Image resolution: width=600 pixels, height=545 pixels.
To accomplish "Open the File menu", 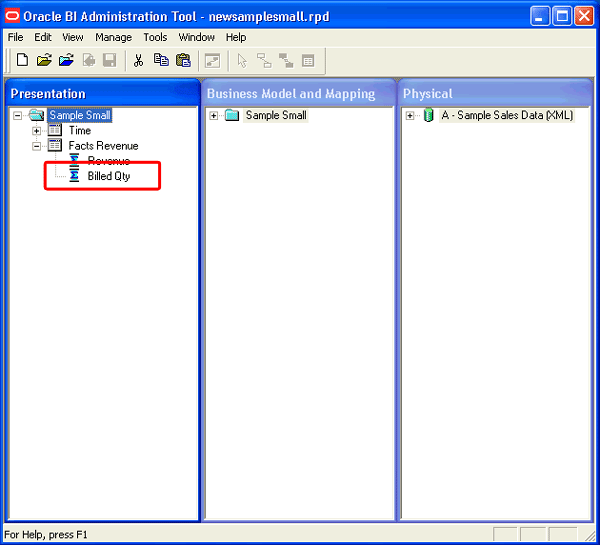I will tap(15, 37).
